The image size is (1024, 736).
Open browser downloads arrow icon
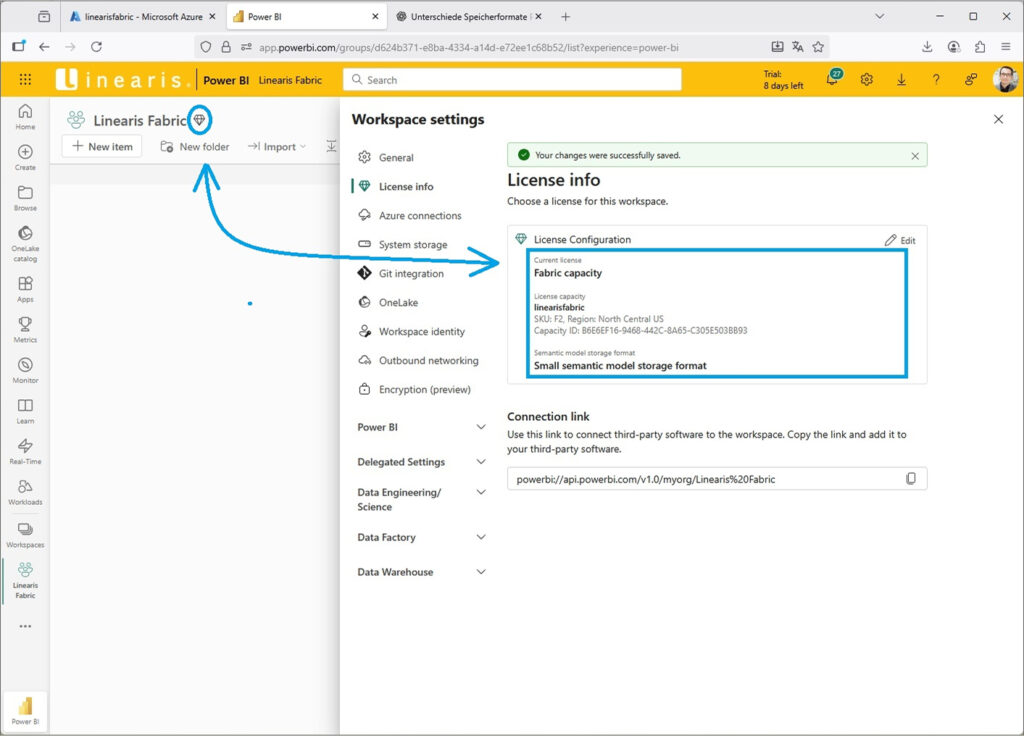[927, 46]
